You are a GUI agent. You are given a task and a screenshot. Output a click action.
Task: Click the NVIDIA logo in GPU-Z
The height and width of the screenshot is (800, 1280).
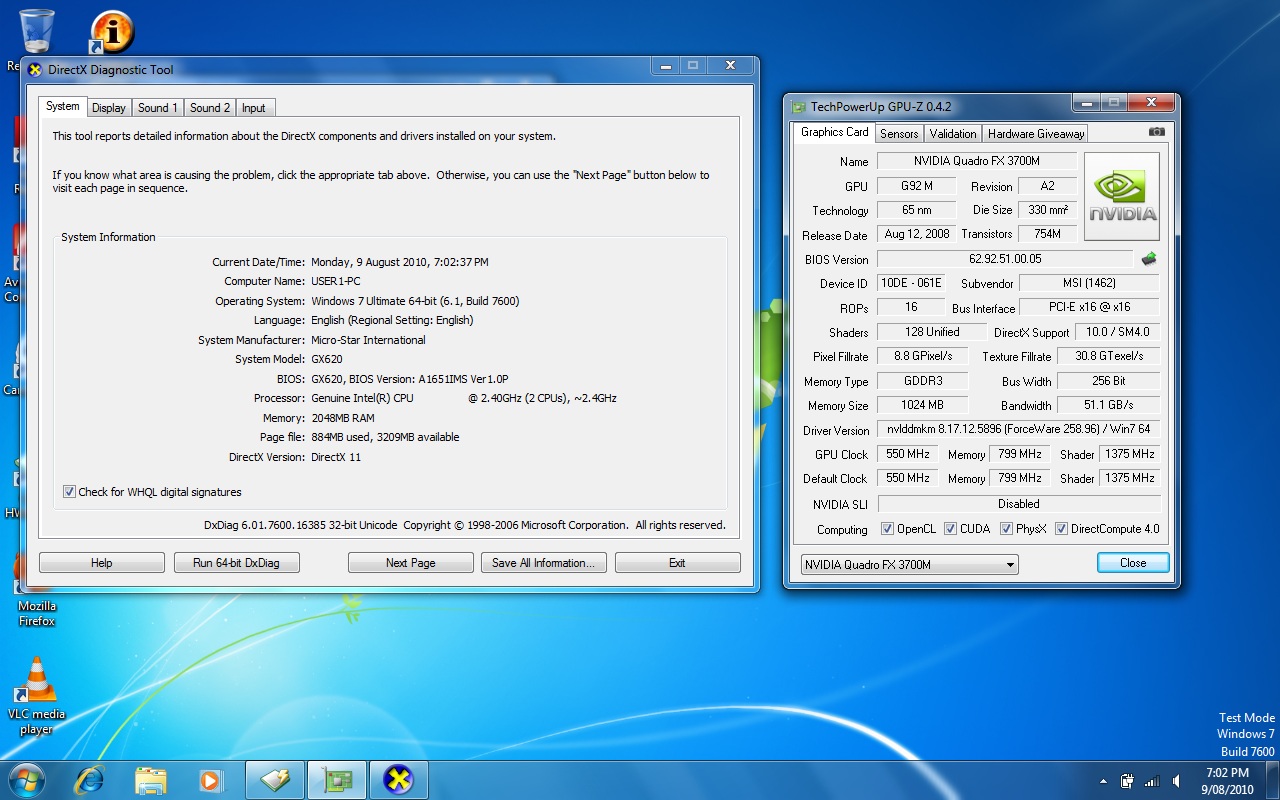[x=1122, y=197]
